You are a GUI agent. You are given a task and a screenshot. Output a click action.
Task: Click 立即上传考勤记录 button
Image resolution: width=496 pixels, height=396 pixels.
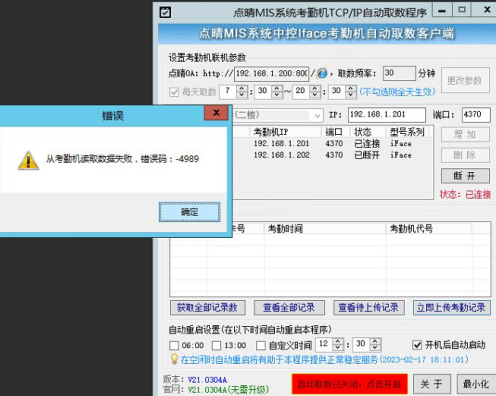tap(451, 308)
